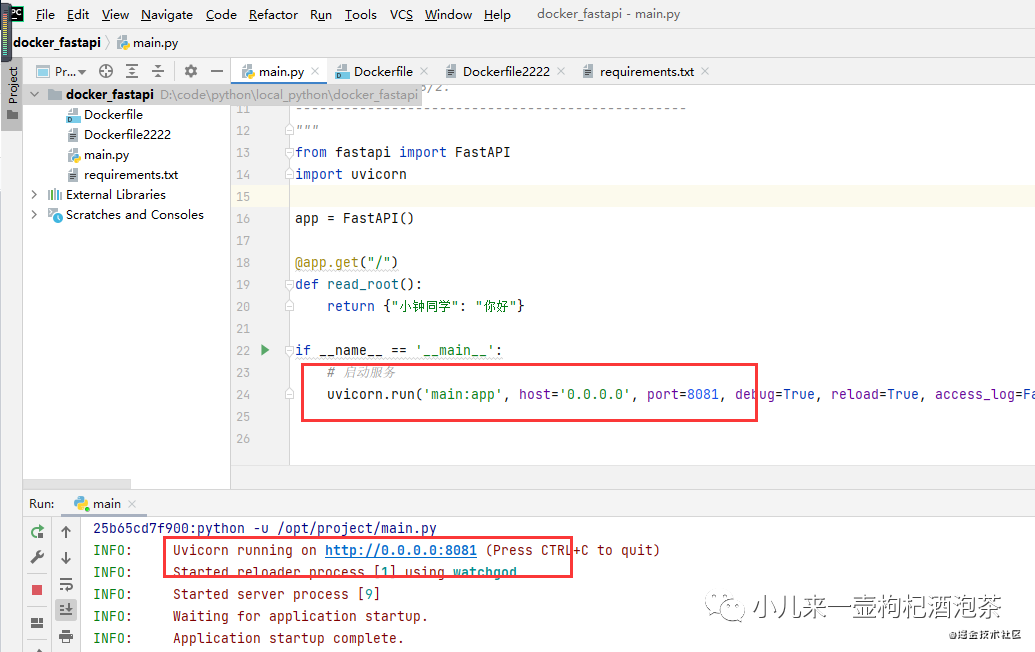This screenshot has width=1035, height=652.
Task: Close the Dockerfile2222 editor tab
Action: 561,71
